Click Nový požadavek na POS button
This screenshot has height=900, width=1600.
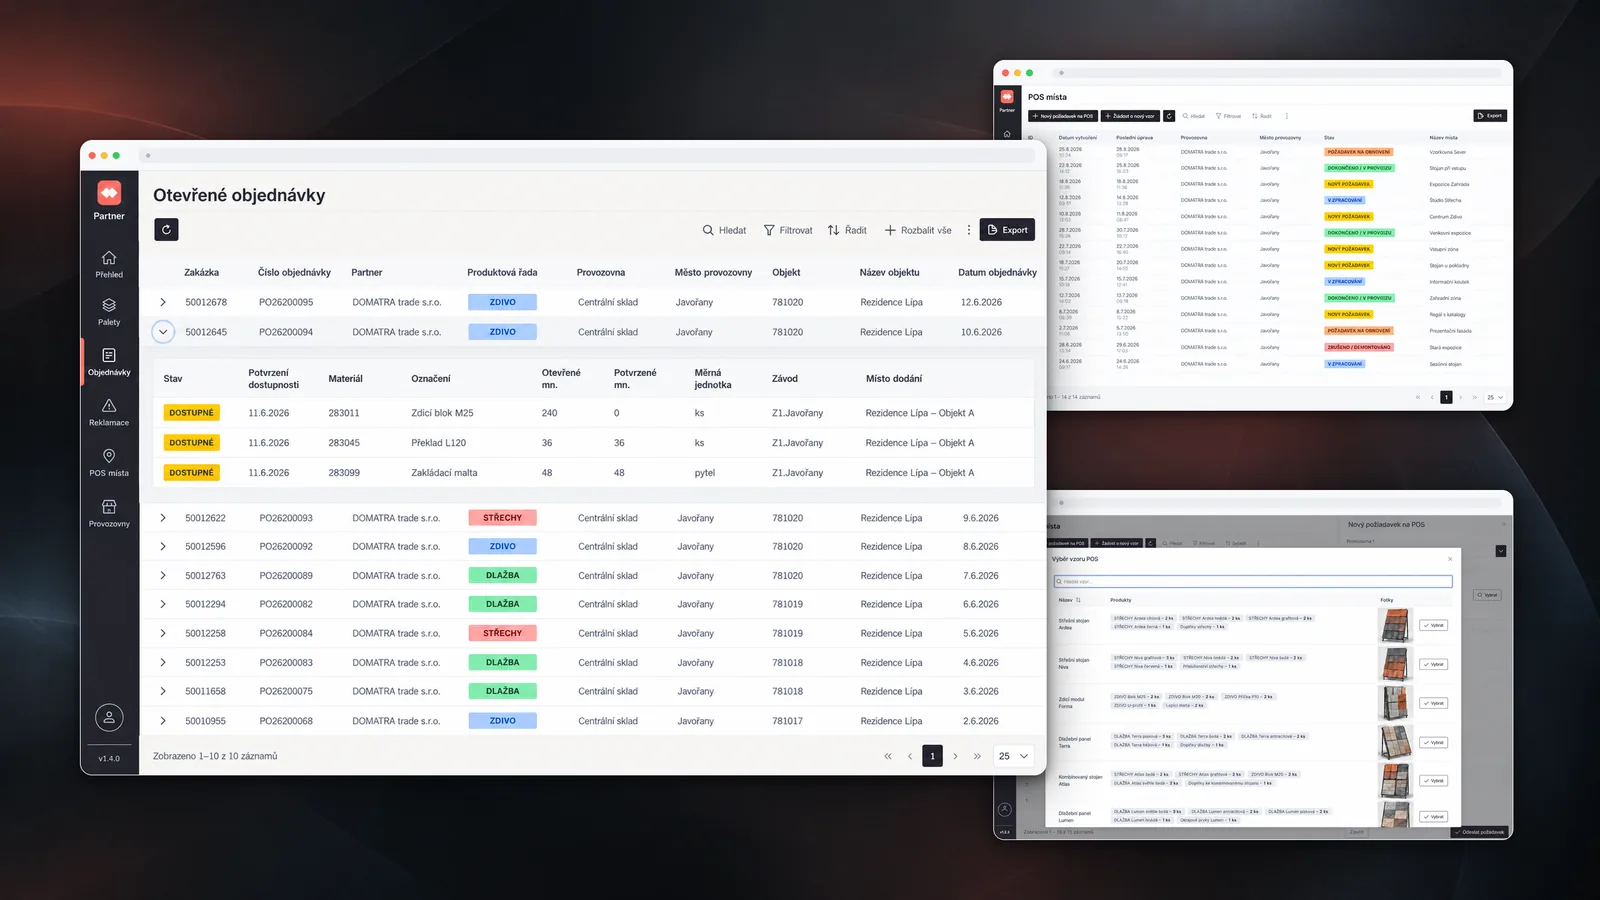pos(1063,116)
